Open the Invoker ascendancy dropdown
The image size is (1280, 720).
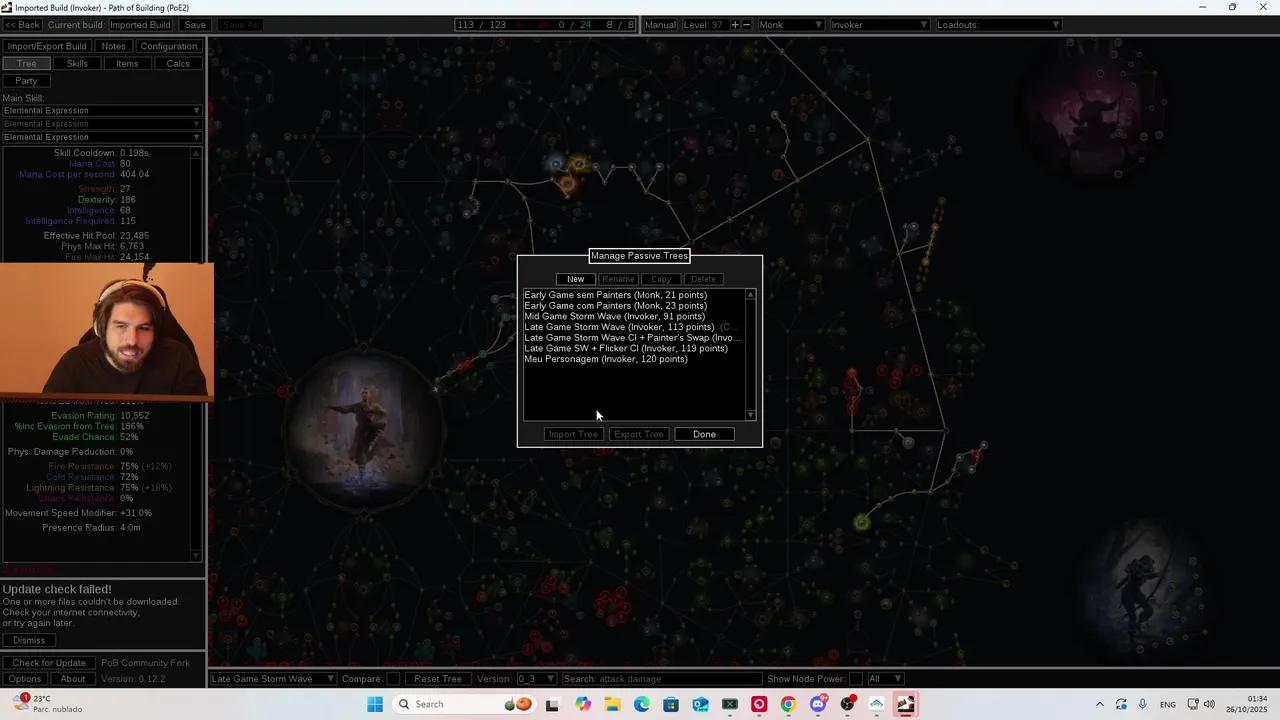tap(880, 25)
